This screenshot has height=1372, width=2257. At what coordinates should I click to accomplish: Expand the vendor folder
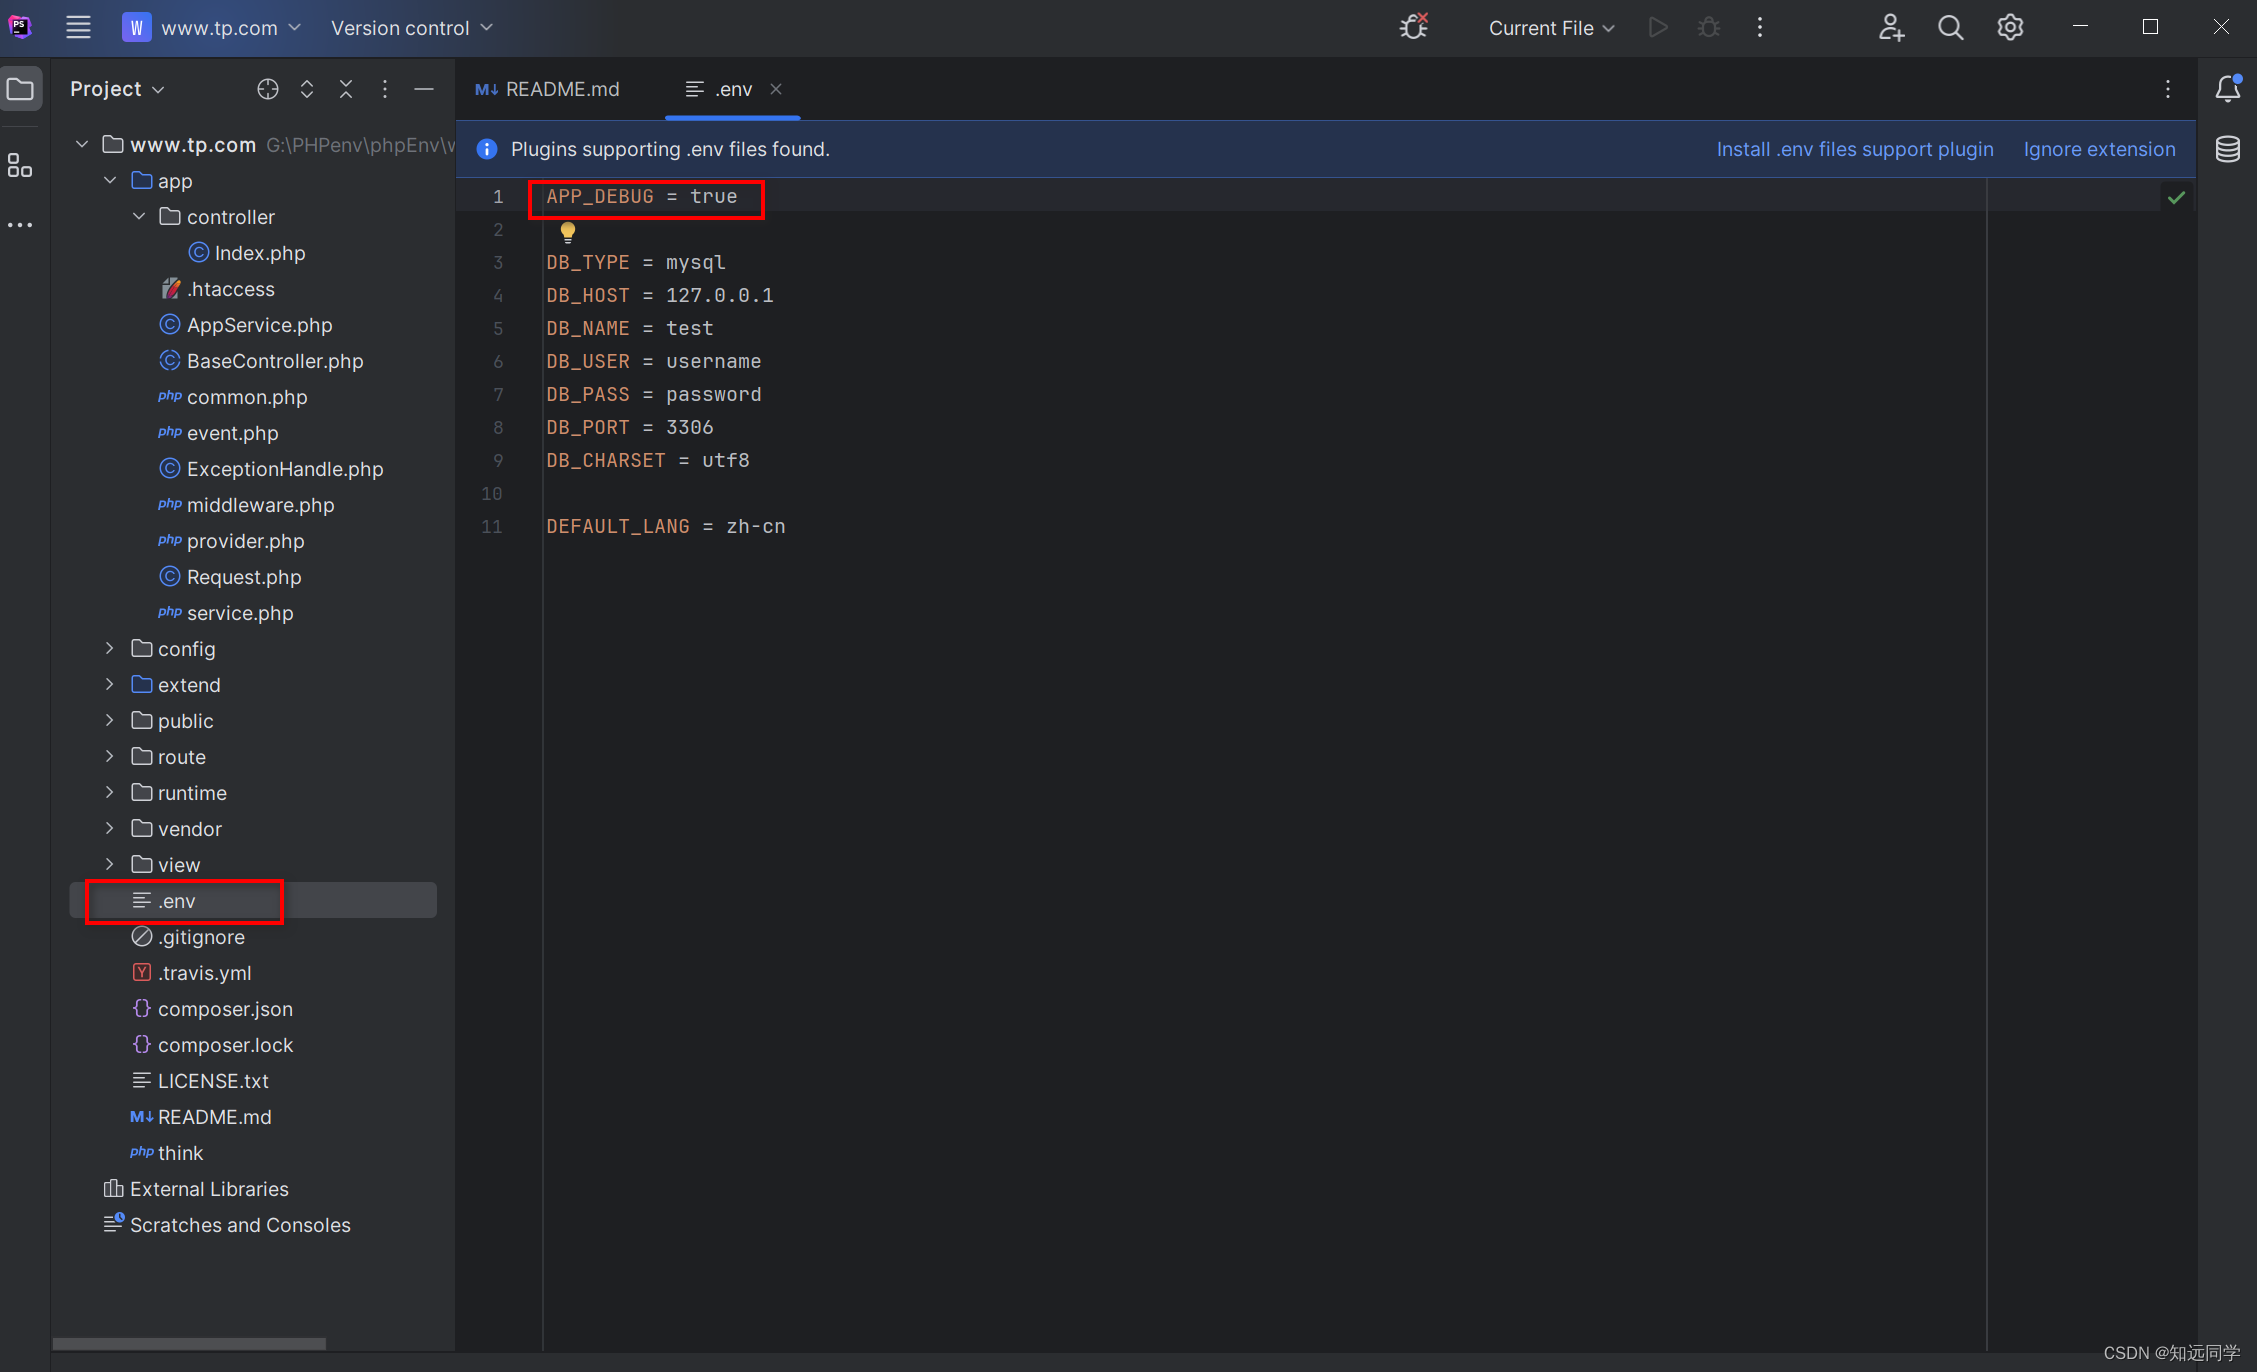(x=110, y=829)
